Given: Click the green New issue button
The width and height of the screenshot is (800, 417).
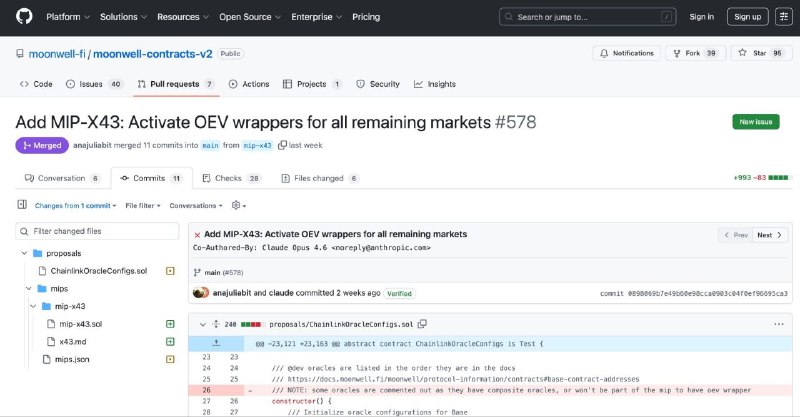Looking at the screenshot, I should [x=755, y=122].
